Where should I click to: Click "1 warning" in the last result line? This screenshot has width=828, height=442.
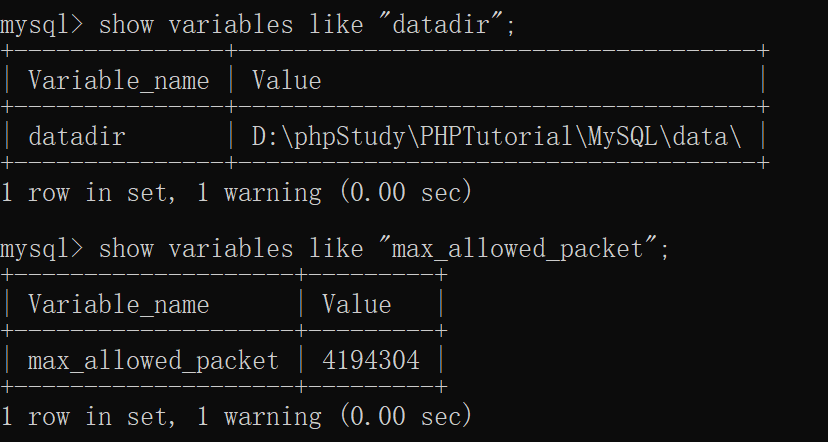coord(259,417)
